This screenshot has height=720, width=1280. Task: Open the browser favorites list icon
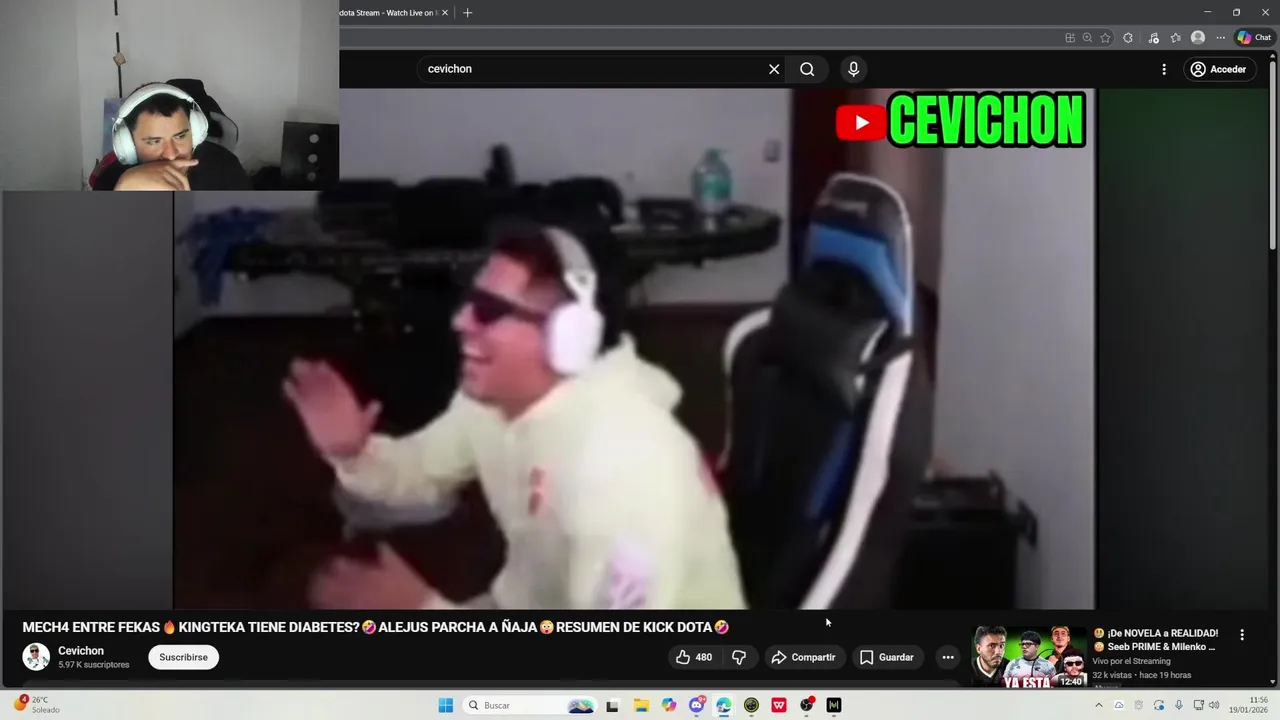[x=1175, y=37]
